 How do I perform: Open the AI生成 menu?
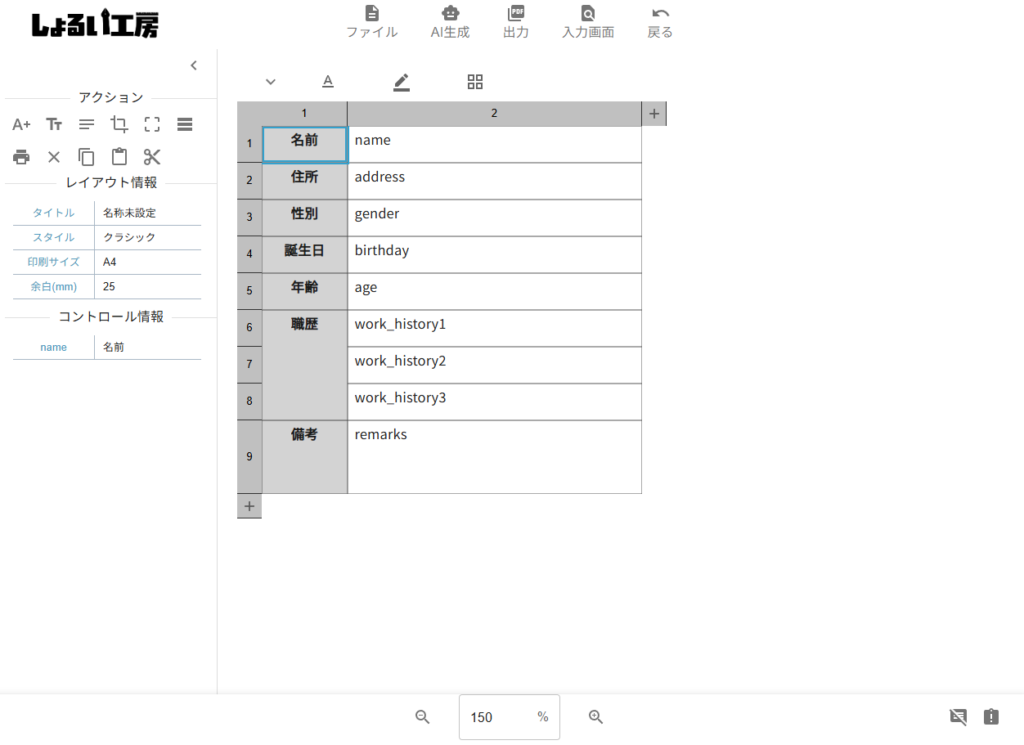pyautogui.click(x=450, y=22)
